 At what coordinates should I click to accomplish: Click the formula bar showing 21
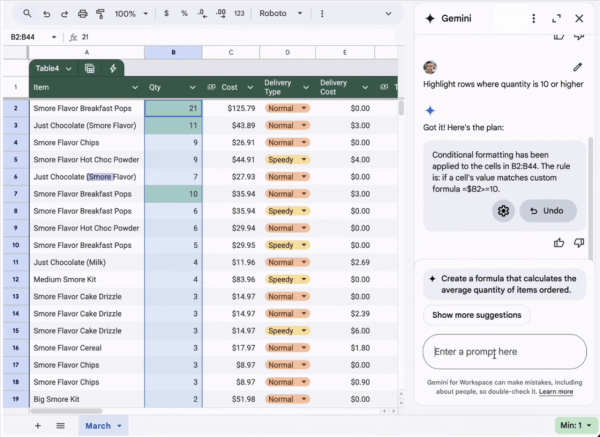click(x=237, y=37)
